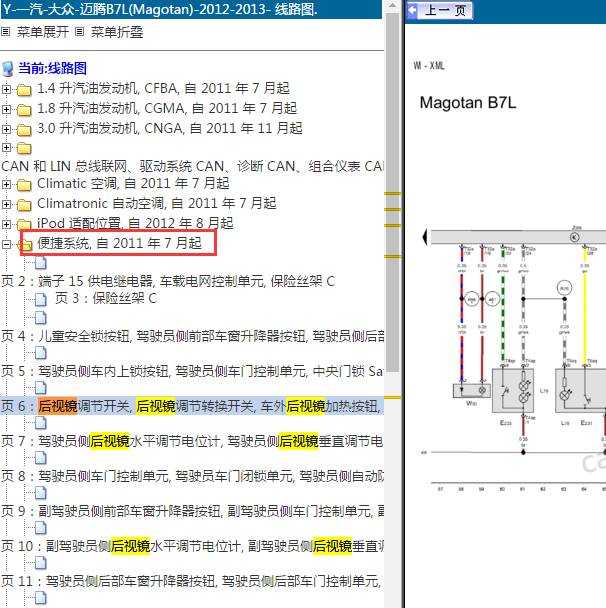Image resolution: width=606 pixels, height=608 pixels.
Task: Open 页 9：副驾驶员侧前部车窗升降器按钮 page
Action: coord(192,511)
